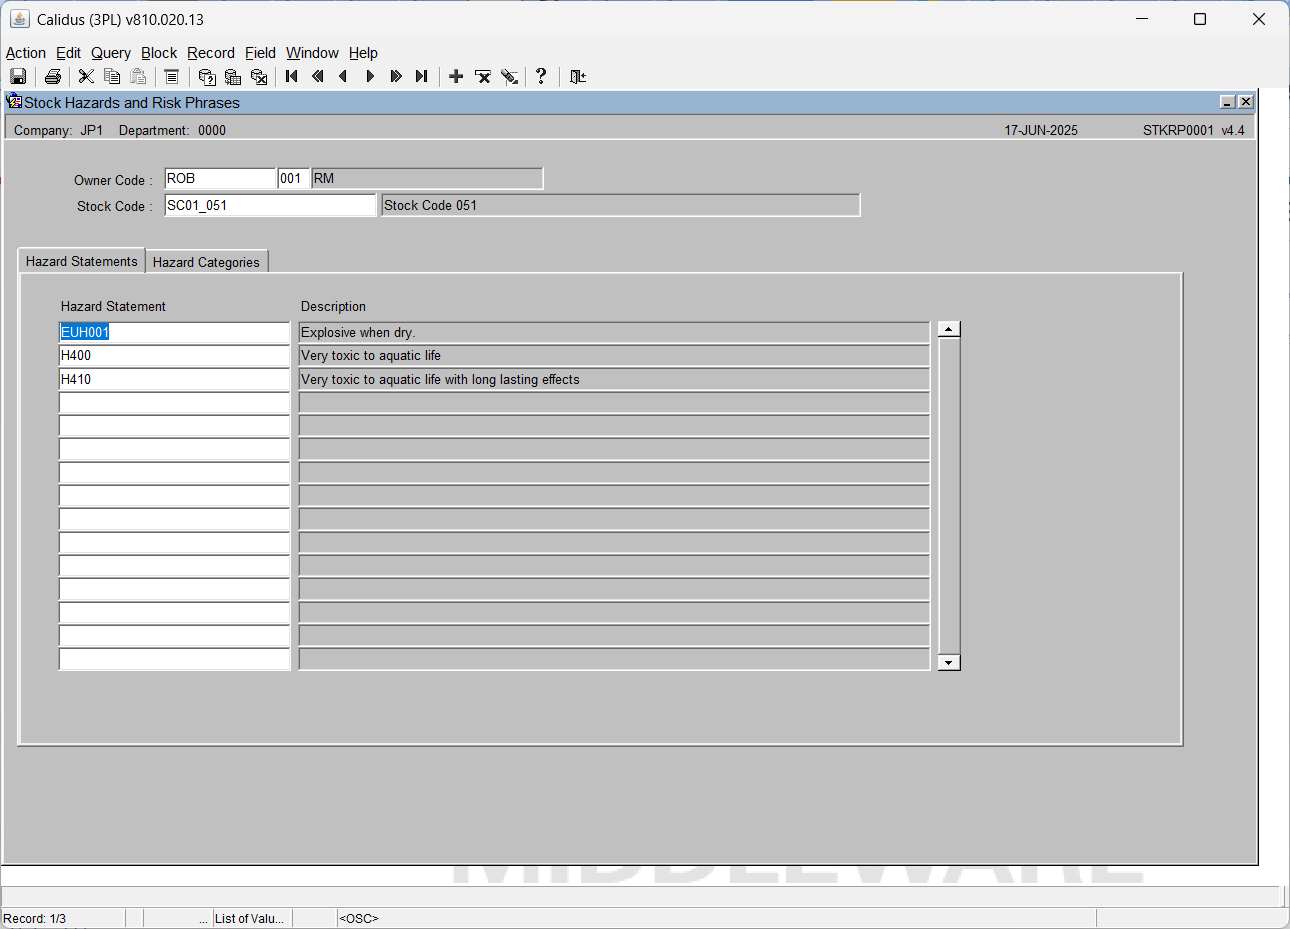
Task: Click the Clear Record eraser icon
Action: [x=509, y=77]
